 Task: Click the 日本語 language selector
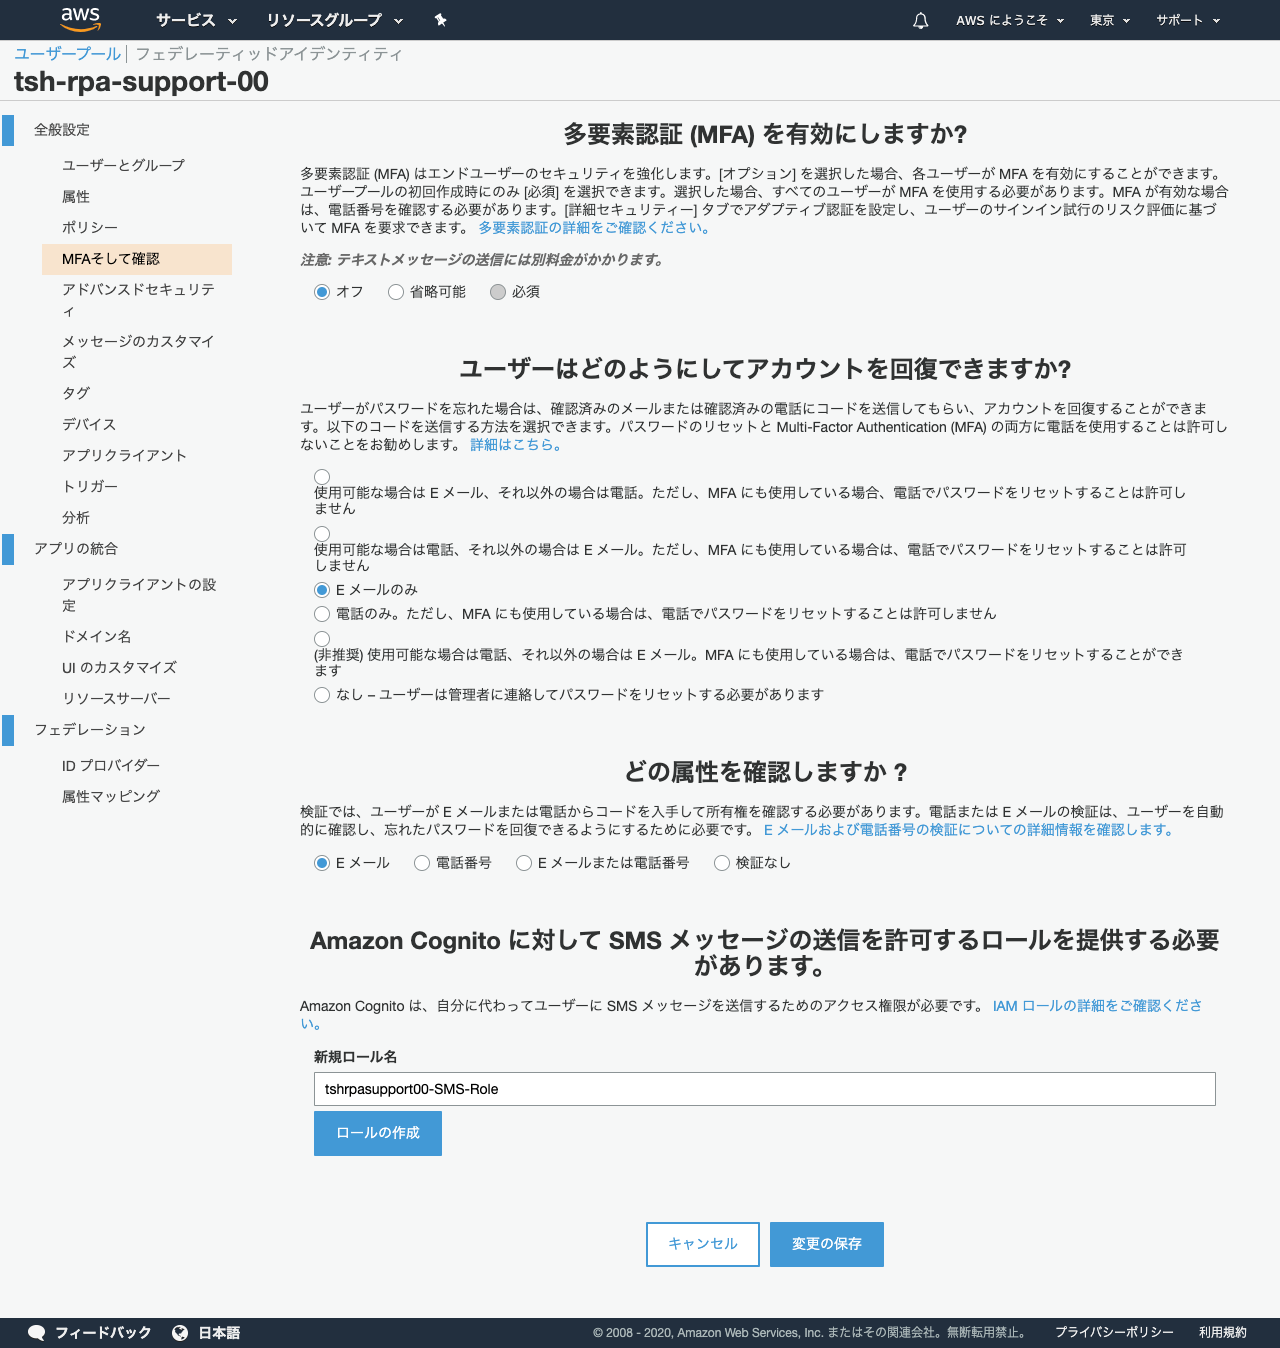point(219,1332)
